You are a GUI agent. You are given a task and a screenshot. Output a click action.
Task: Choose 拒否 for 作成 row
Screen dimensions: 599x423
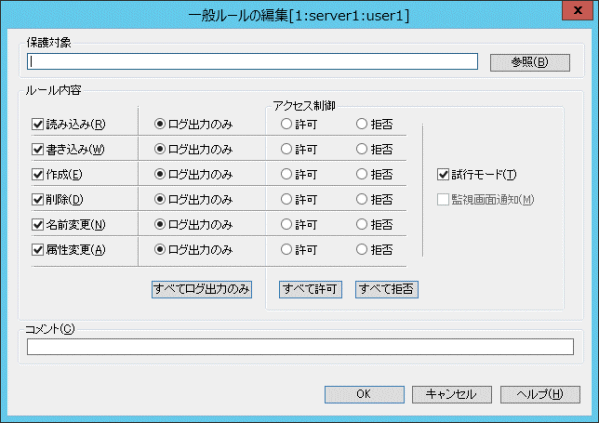361,174
